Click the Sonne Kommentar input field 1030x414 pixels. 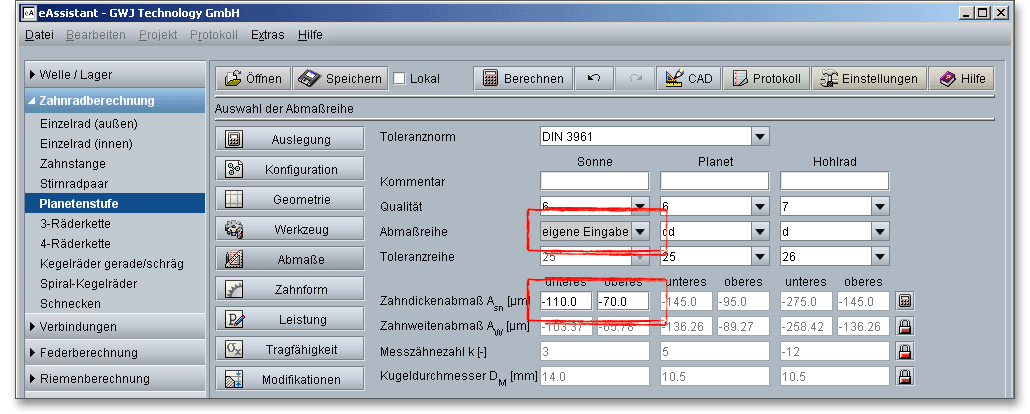point(594,181)
